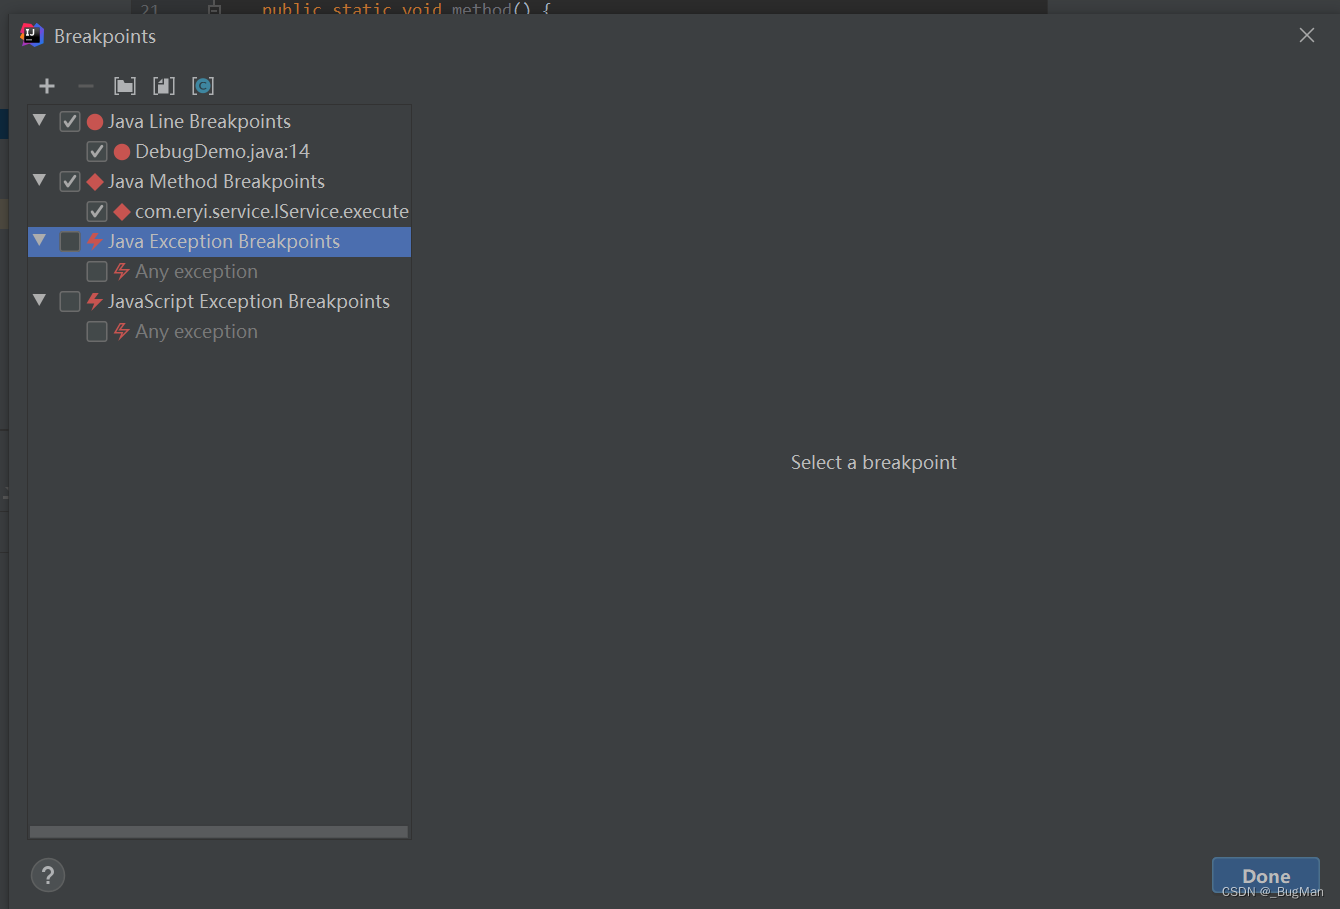The height and width of the screenshot is (909, 1340).
Task: Enable the Java Exception Breakpoints checkbox
Action: (x=70, y=241)
